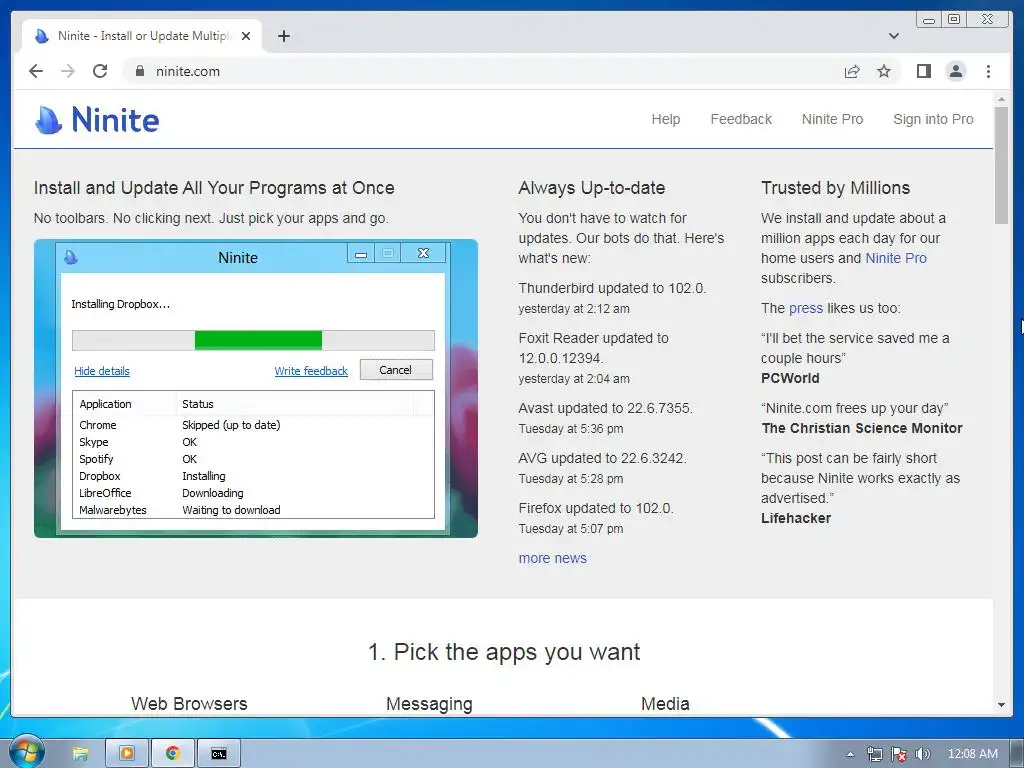The image size is (1024, 768).
Task: Expand the tab search chevron
Action: click(894, 36)
